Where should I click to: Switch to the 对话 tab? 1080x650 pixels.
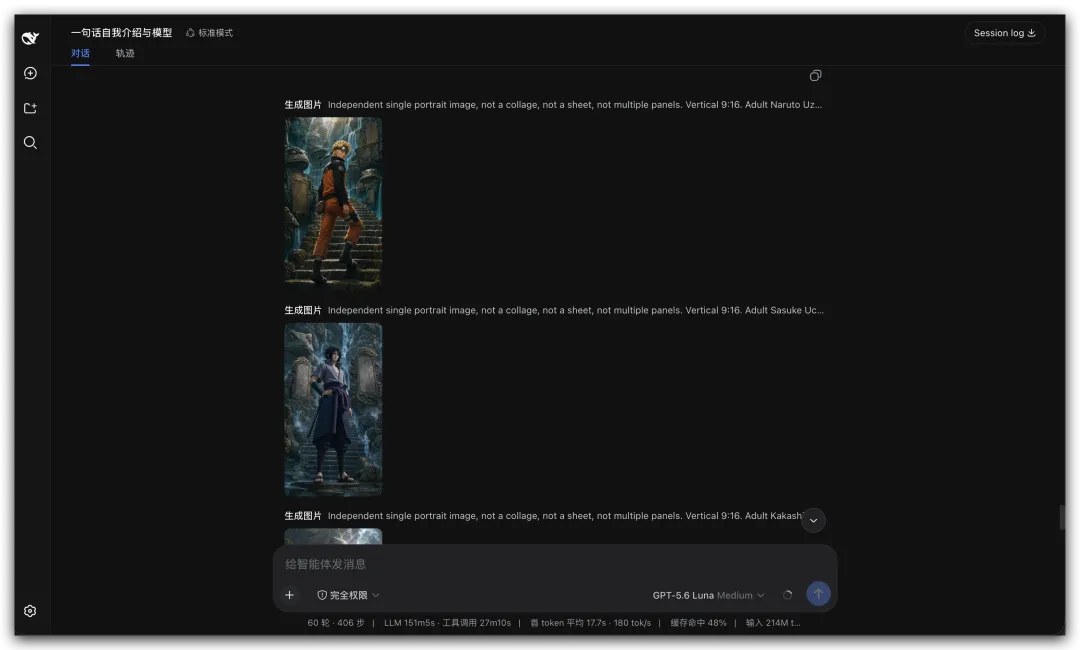click(x=80, y=54)
